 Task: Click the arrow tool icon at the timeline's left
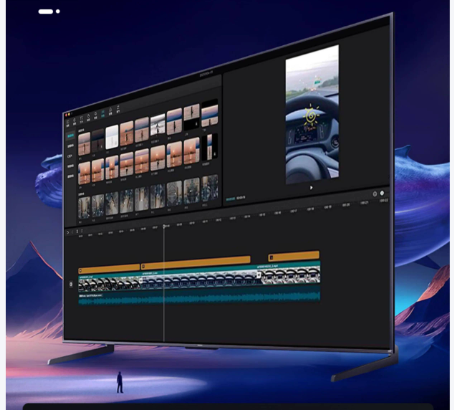click(x=68, y=232)
